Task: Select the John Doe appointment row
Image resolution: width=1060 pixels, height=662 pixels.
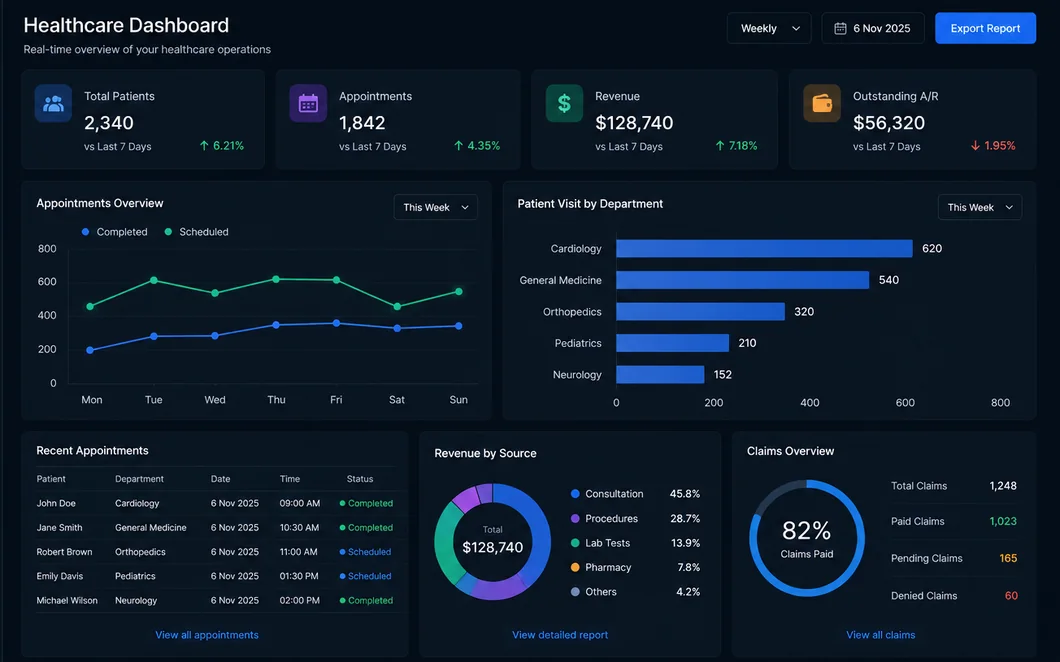Action: [x=215, y=503]
